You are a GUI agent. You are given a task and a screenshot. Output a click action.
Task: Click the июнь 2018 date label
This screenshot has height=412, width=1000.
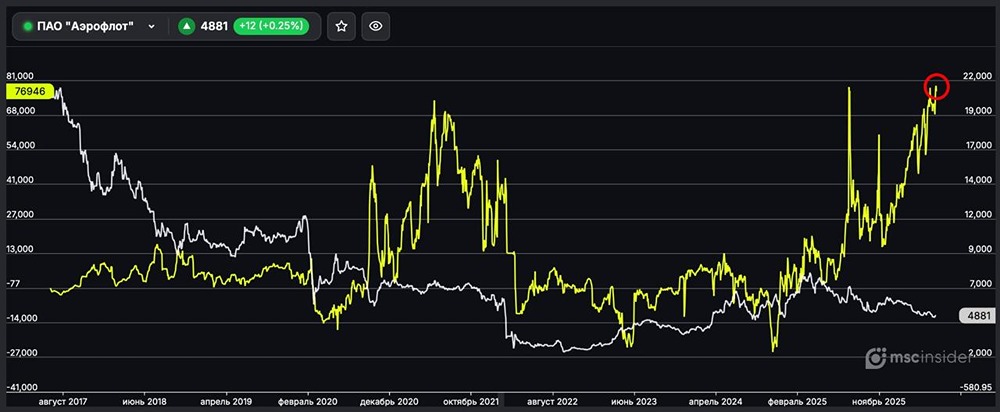[144, 402]
